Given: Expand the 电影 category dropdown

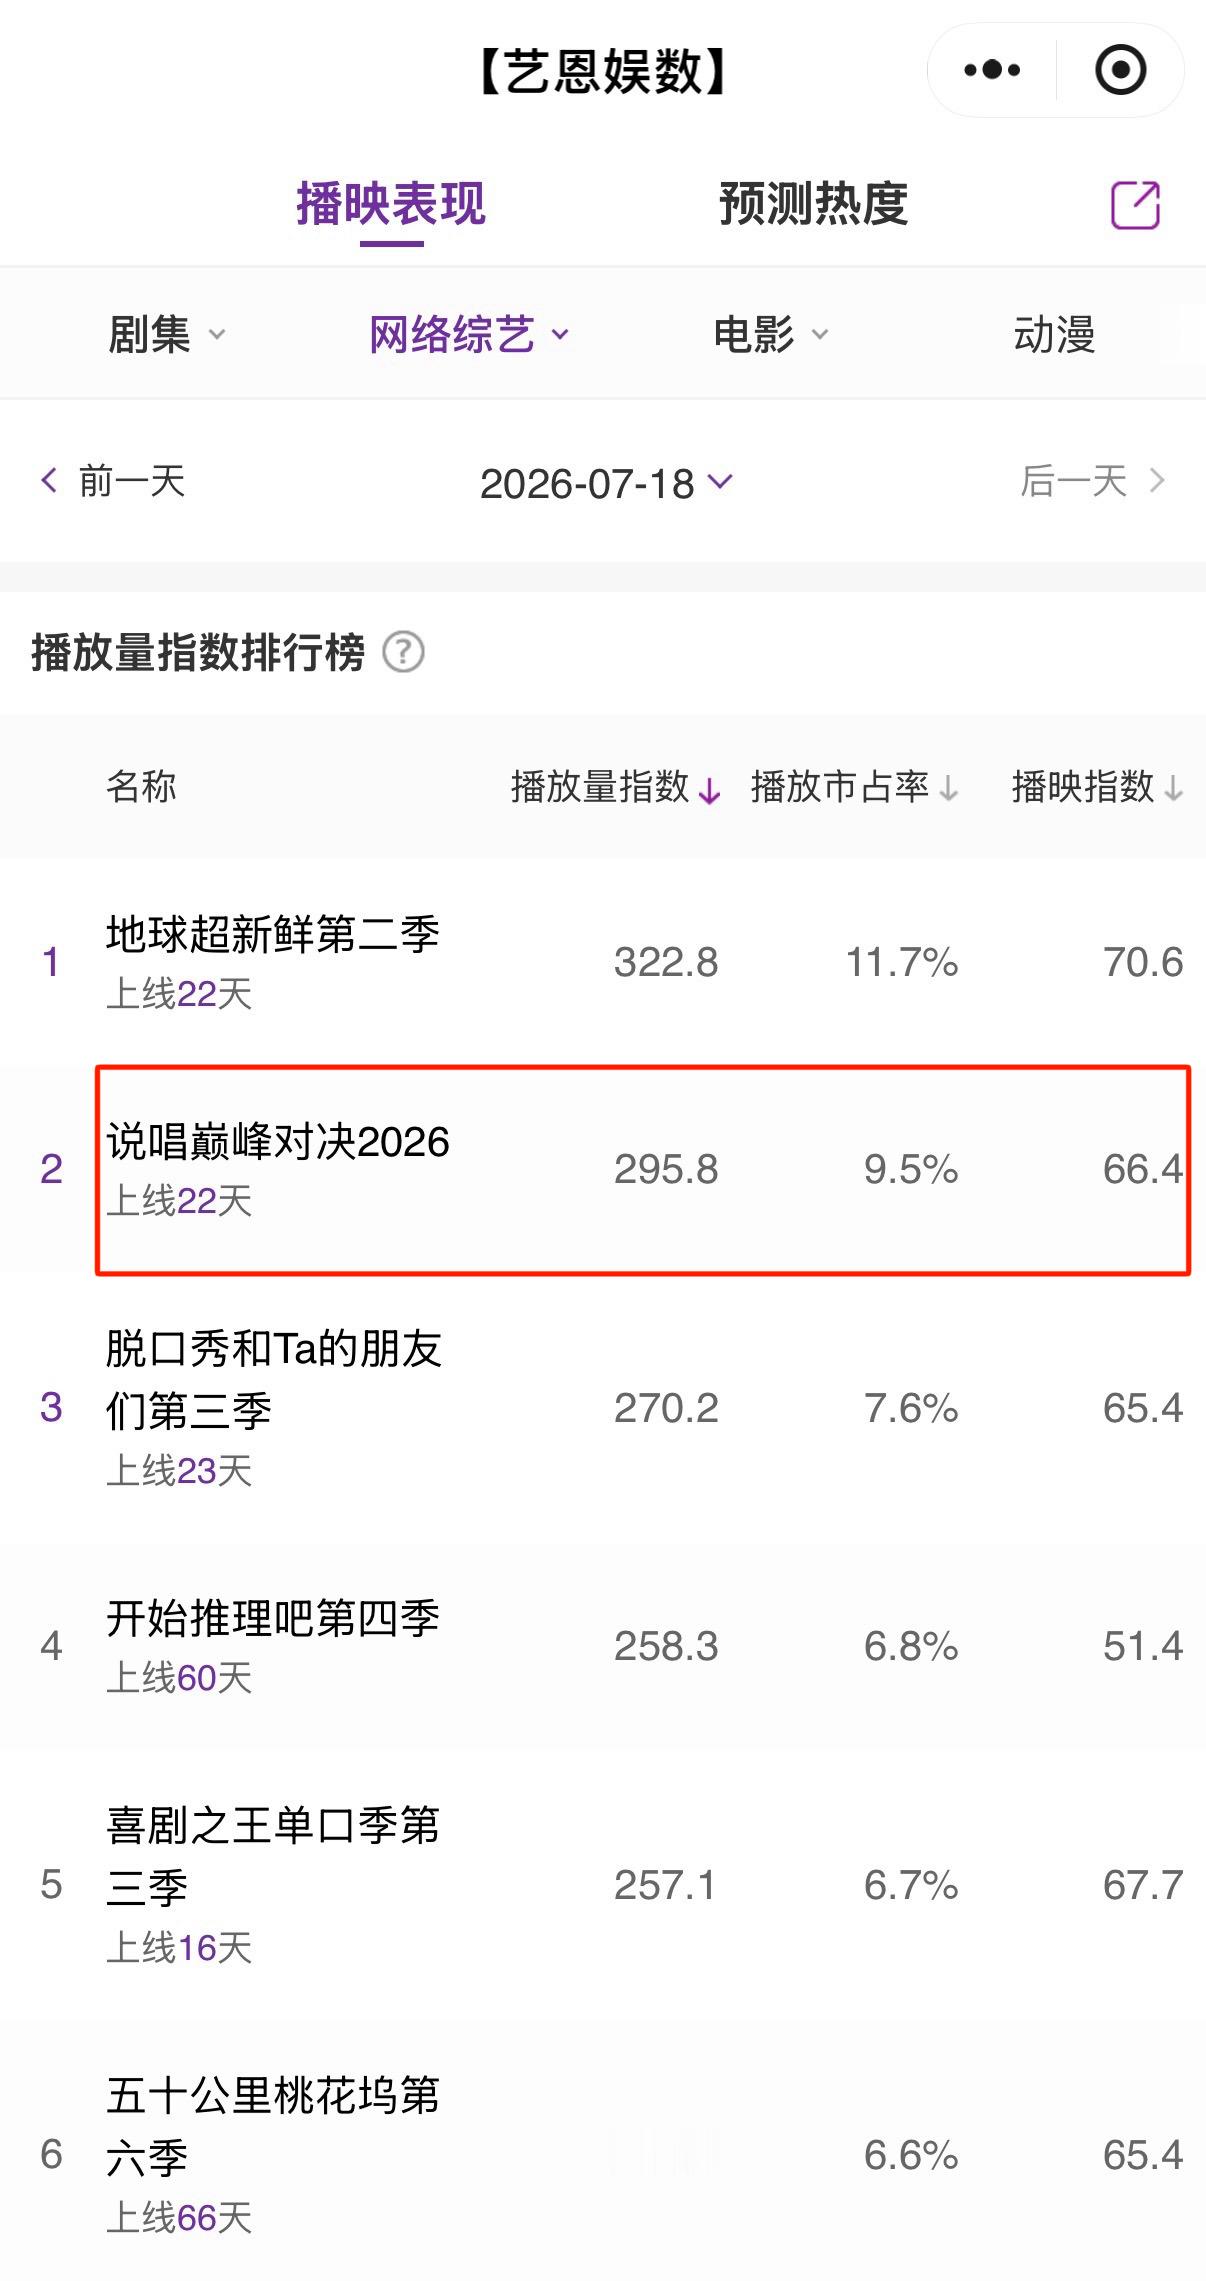Looking at the screenshot, I should point(820,335).
